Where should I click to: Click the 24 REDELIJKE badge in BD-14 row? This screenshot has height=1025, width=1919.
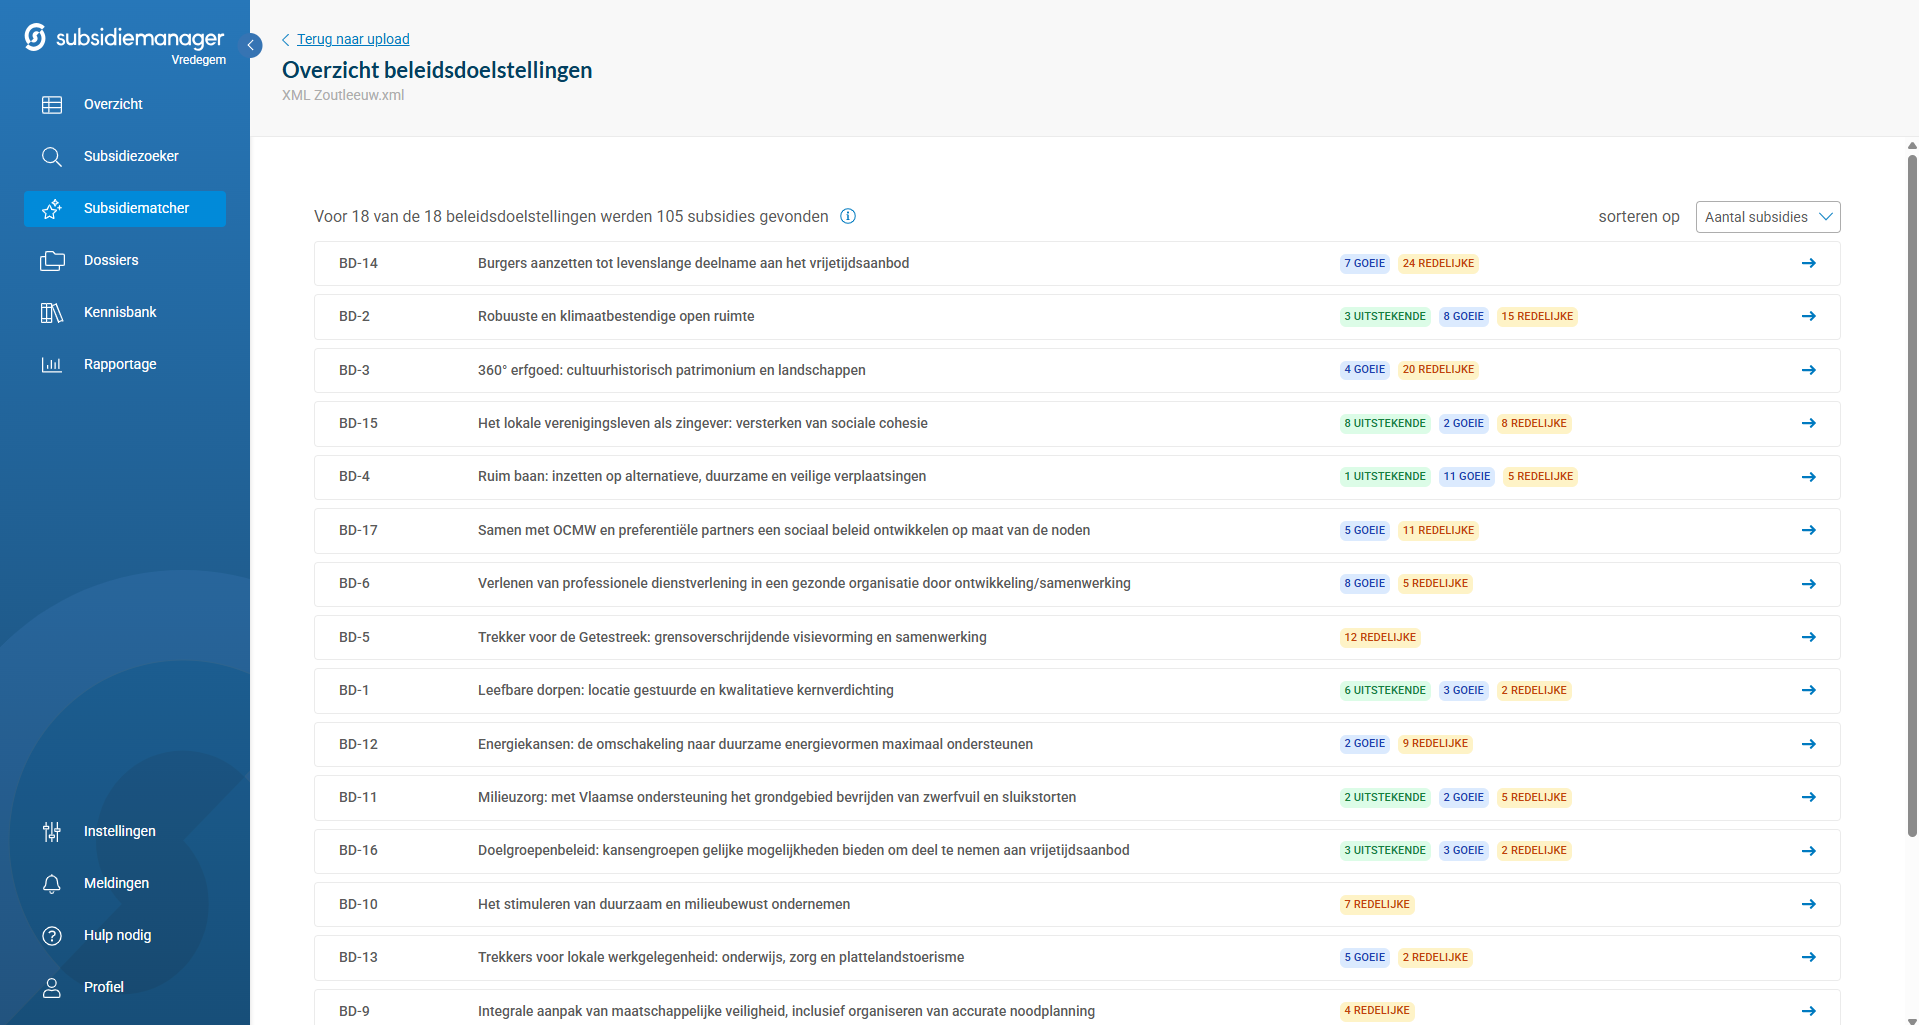coord(1438,263)
